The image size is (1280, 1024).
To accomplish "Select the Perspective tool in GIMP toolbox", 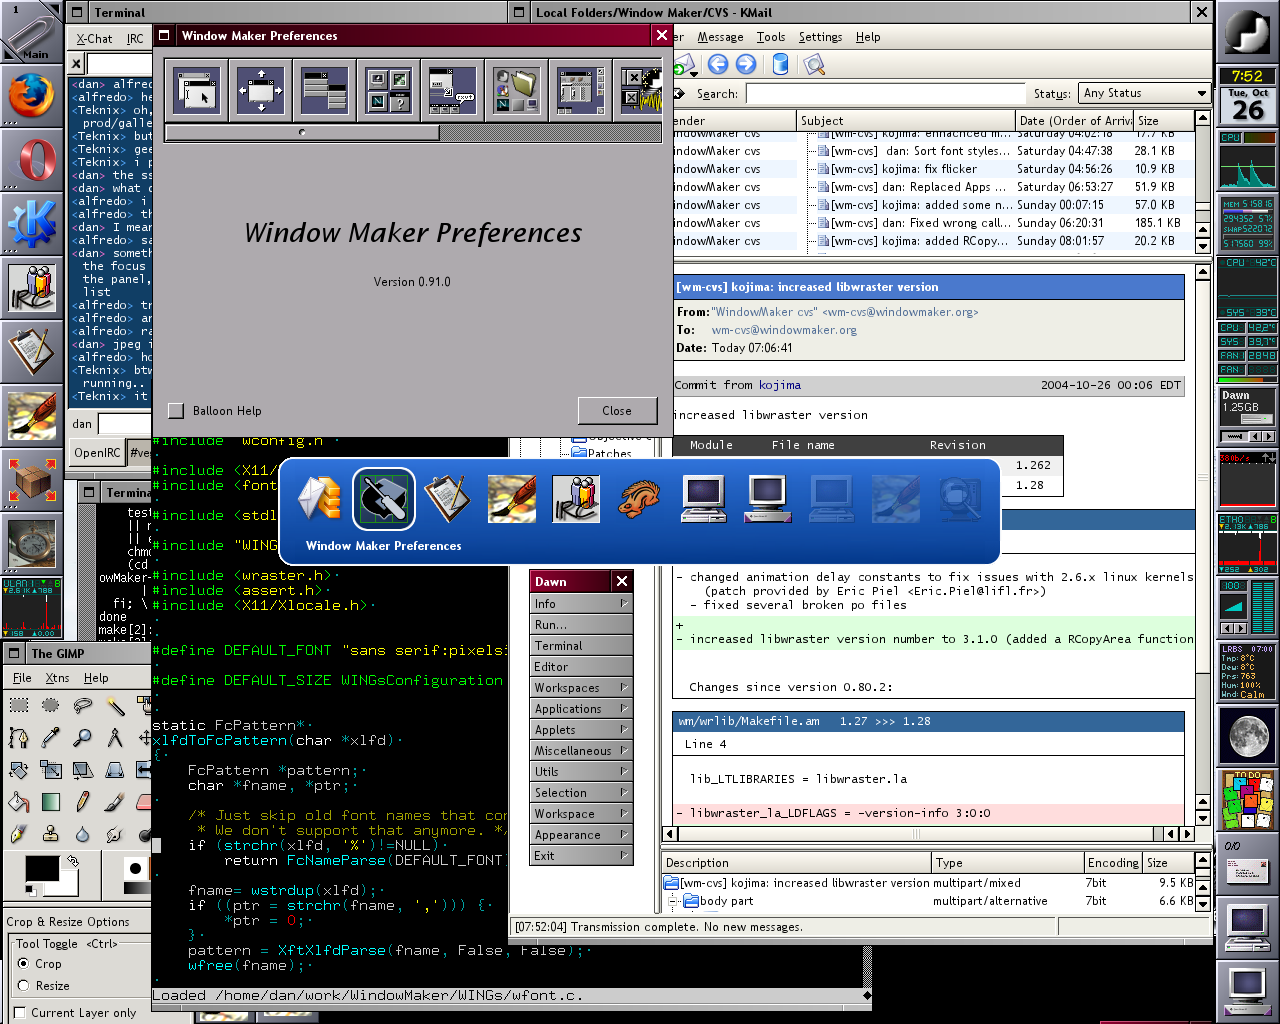I will click(115, 770).
